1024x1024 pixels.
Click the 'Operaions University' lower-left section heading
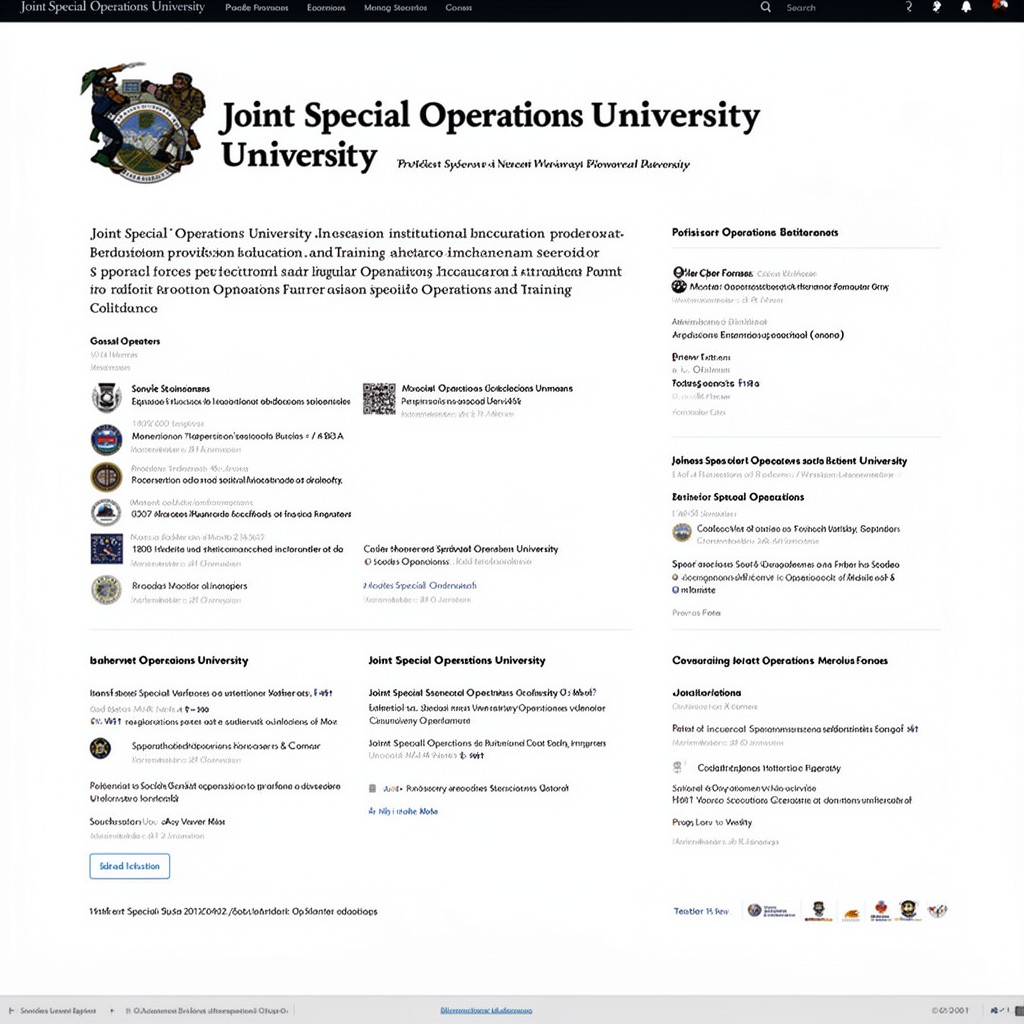pos(168,660)
